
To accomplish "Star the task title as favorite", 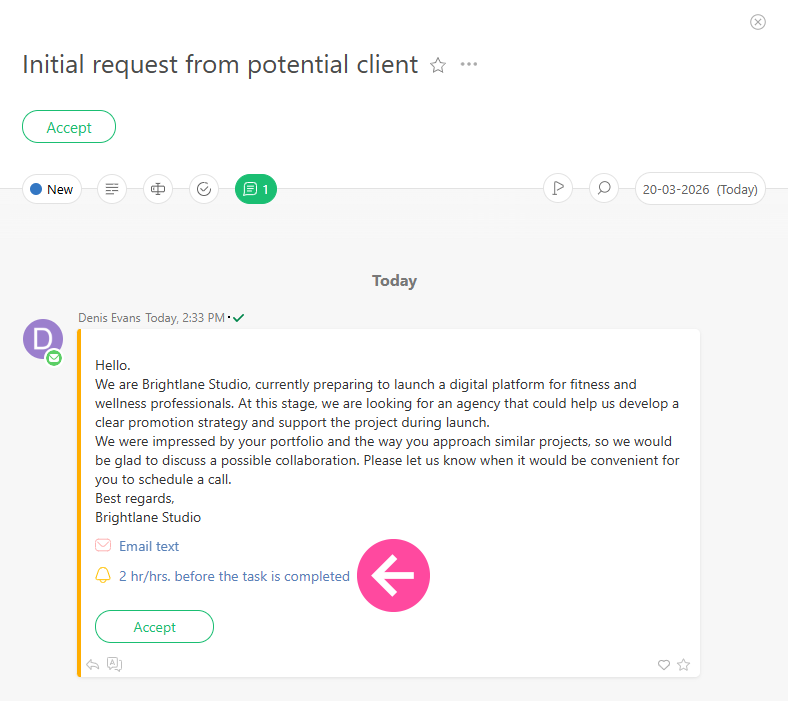I will pyautogui.click(x=437, y=65).
